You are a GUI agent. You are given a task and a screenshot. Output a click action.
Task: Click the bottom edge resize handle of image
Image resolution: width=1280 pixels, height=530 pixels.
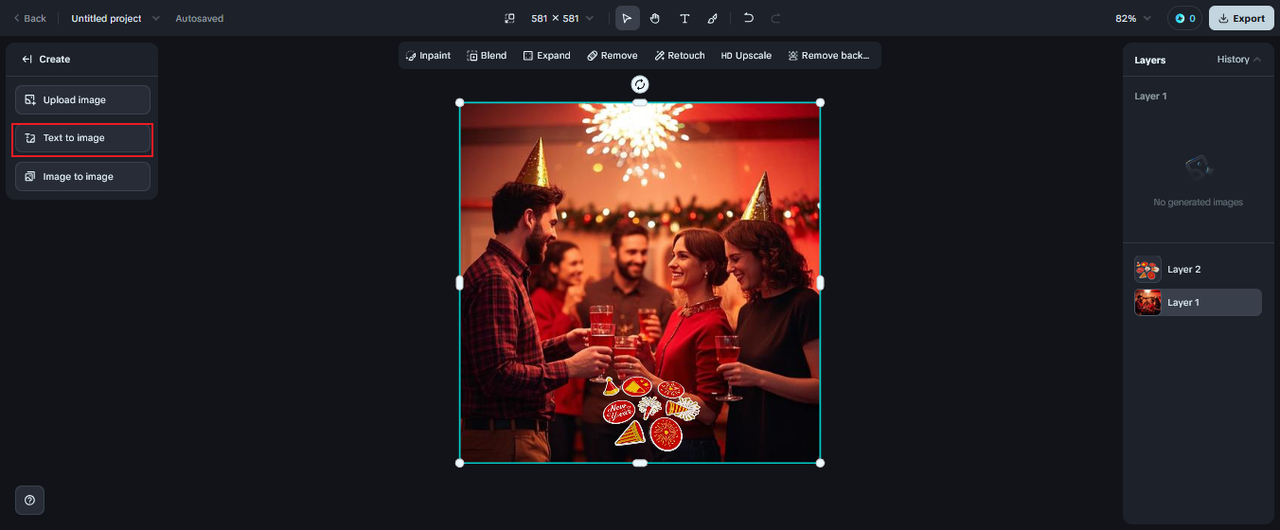(640, 463)
